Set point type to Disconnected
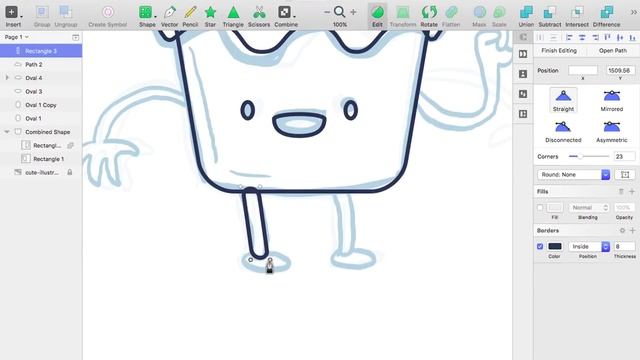Viewport: 640px width, 360px height. (x=563, y=131)
